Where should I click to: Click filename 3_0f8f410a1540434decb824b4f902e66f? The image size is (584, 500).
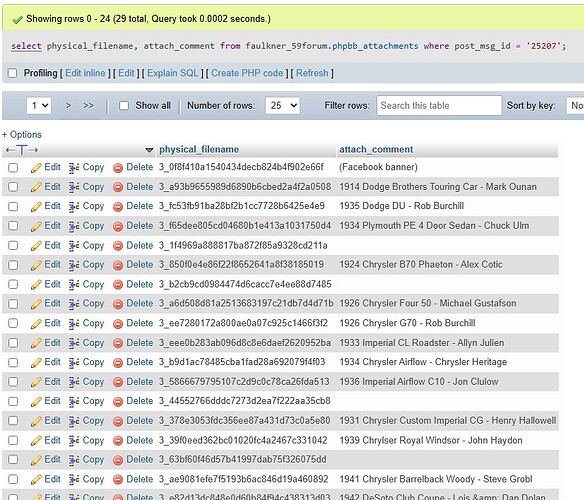point(241,167)
